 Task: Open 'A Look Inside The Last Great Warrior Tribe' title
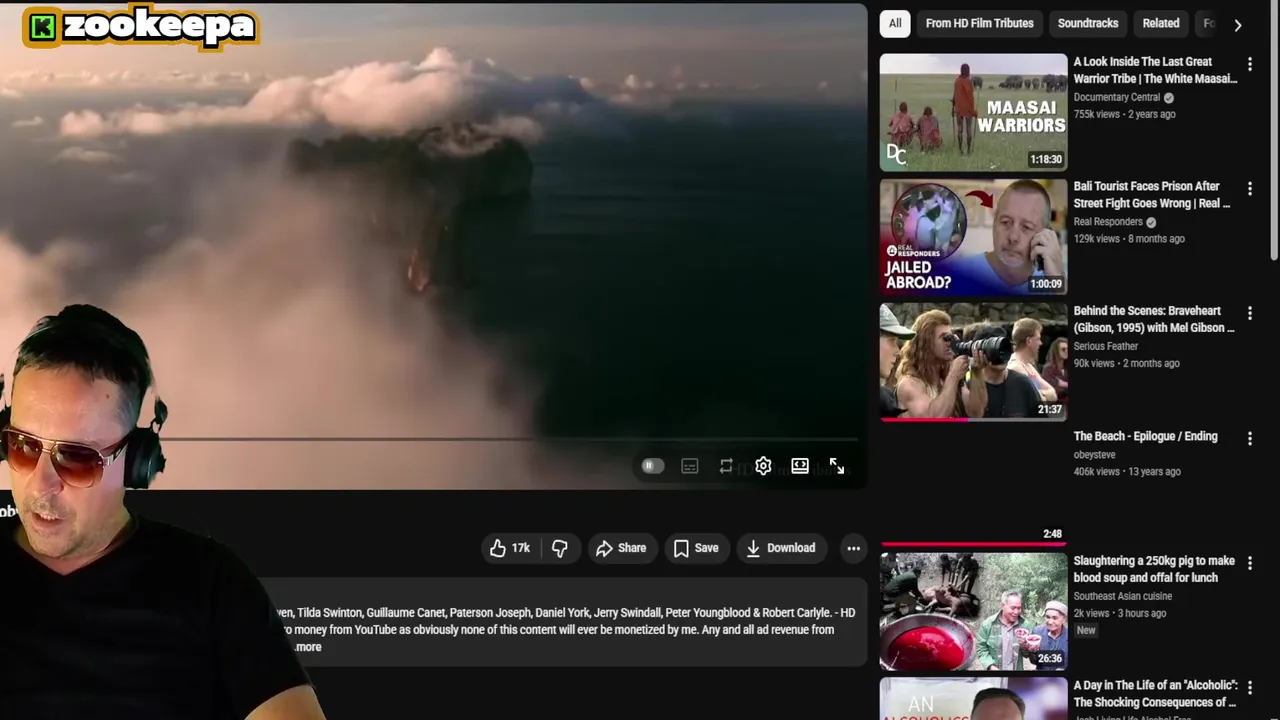(1155, 70)
